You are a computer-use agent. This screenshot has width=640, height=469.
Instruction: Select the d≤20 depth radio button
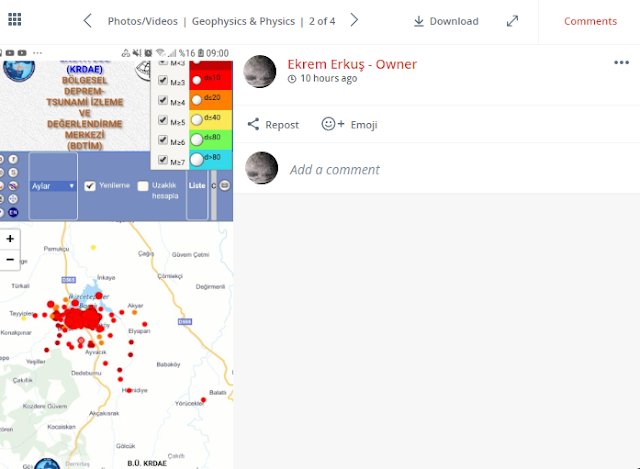(197, 100)
